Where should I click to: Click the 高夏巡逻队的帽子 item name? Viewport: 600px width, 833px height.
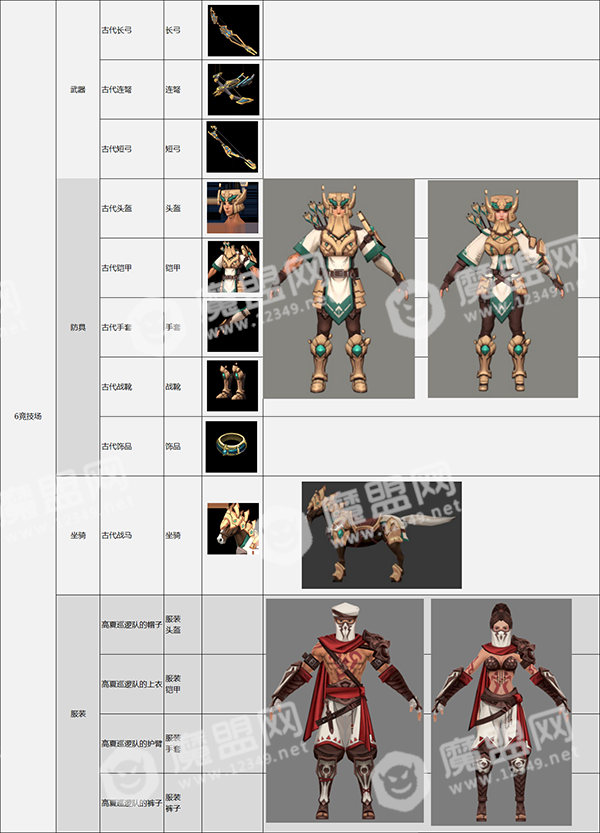pyautogui.click(x=132, y=625)
